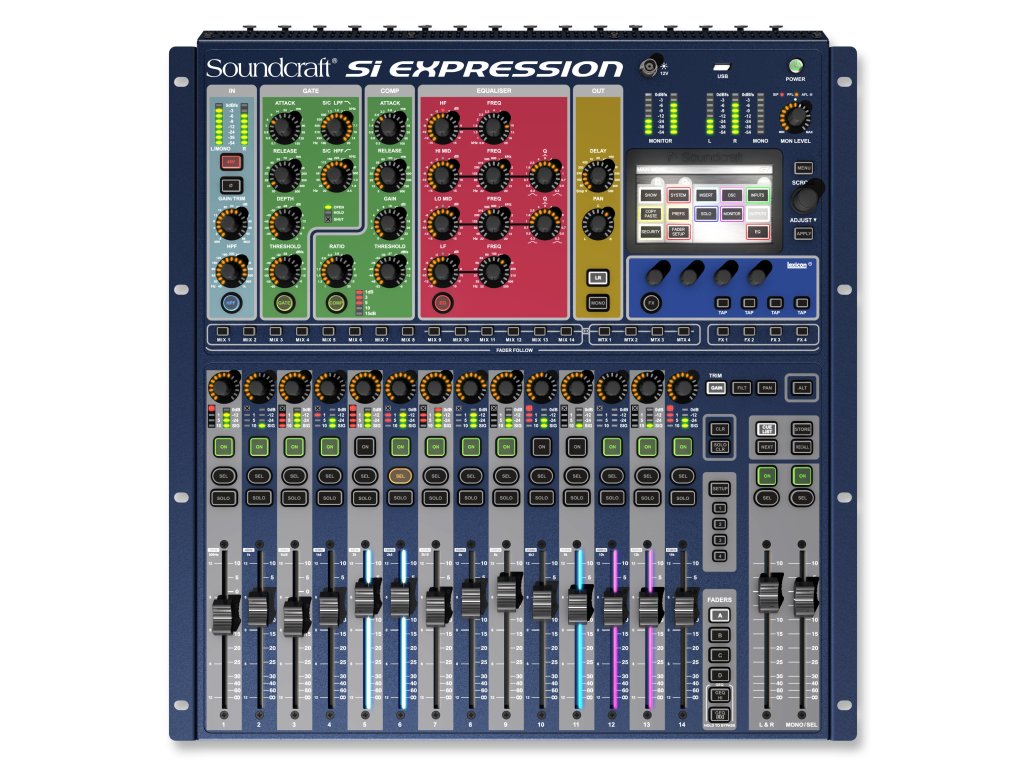Toggle the green POWER button
Viewport: 1024px width, 768px height.
[795, 66]
